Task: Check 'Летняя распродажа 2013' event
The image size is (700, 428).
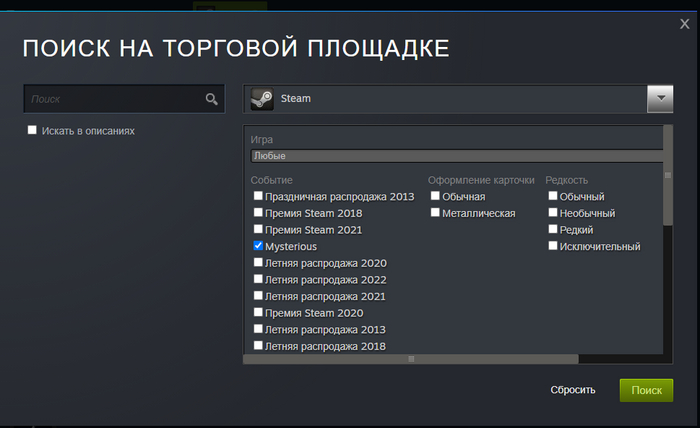Action: click(x=258, y=328)
